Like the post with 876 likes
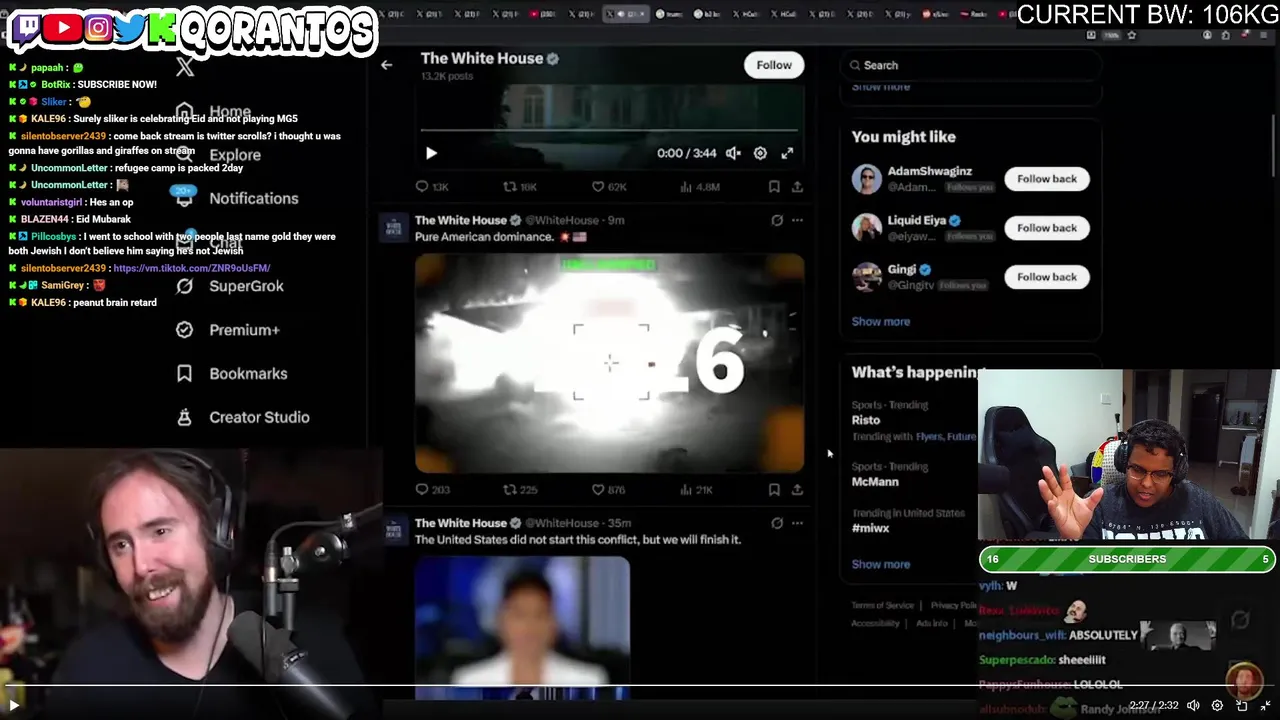 click(609, 490)
